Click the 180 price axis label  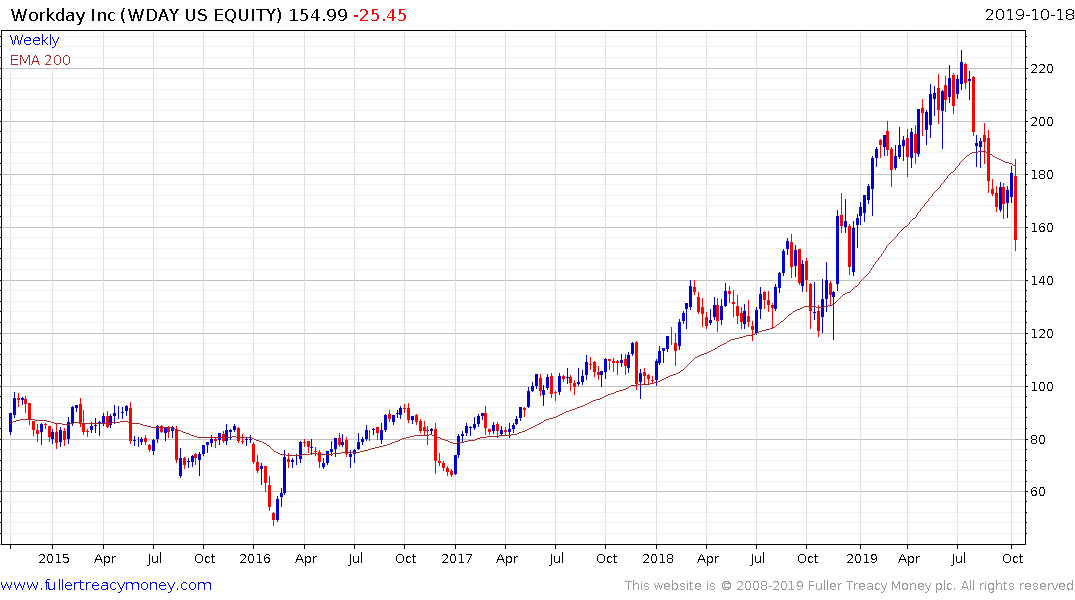point(1041,175)
